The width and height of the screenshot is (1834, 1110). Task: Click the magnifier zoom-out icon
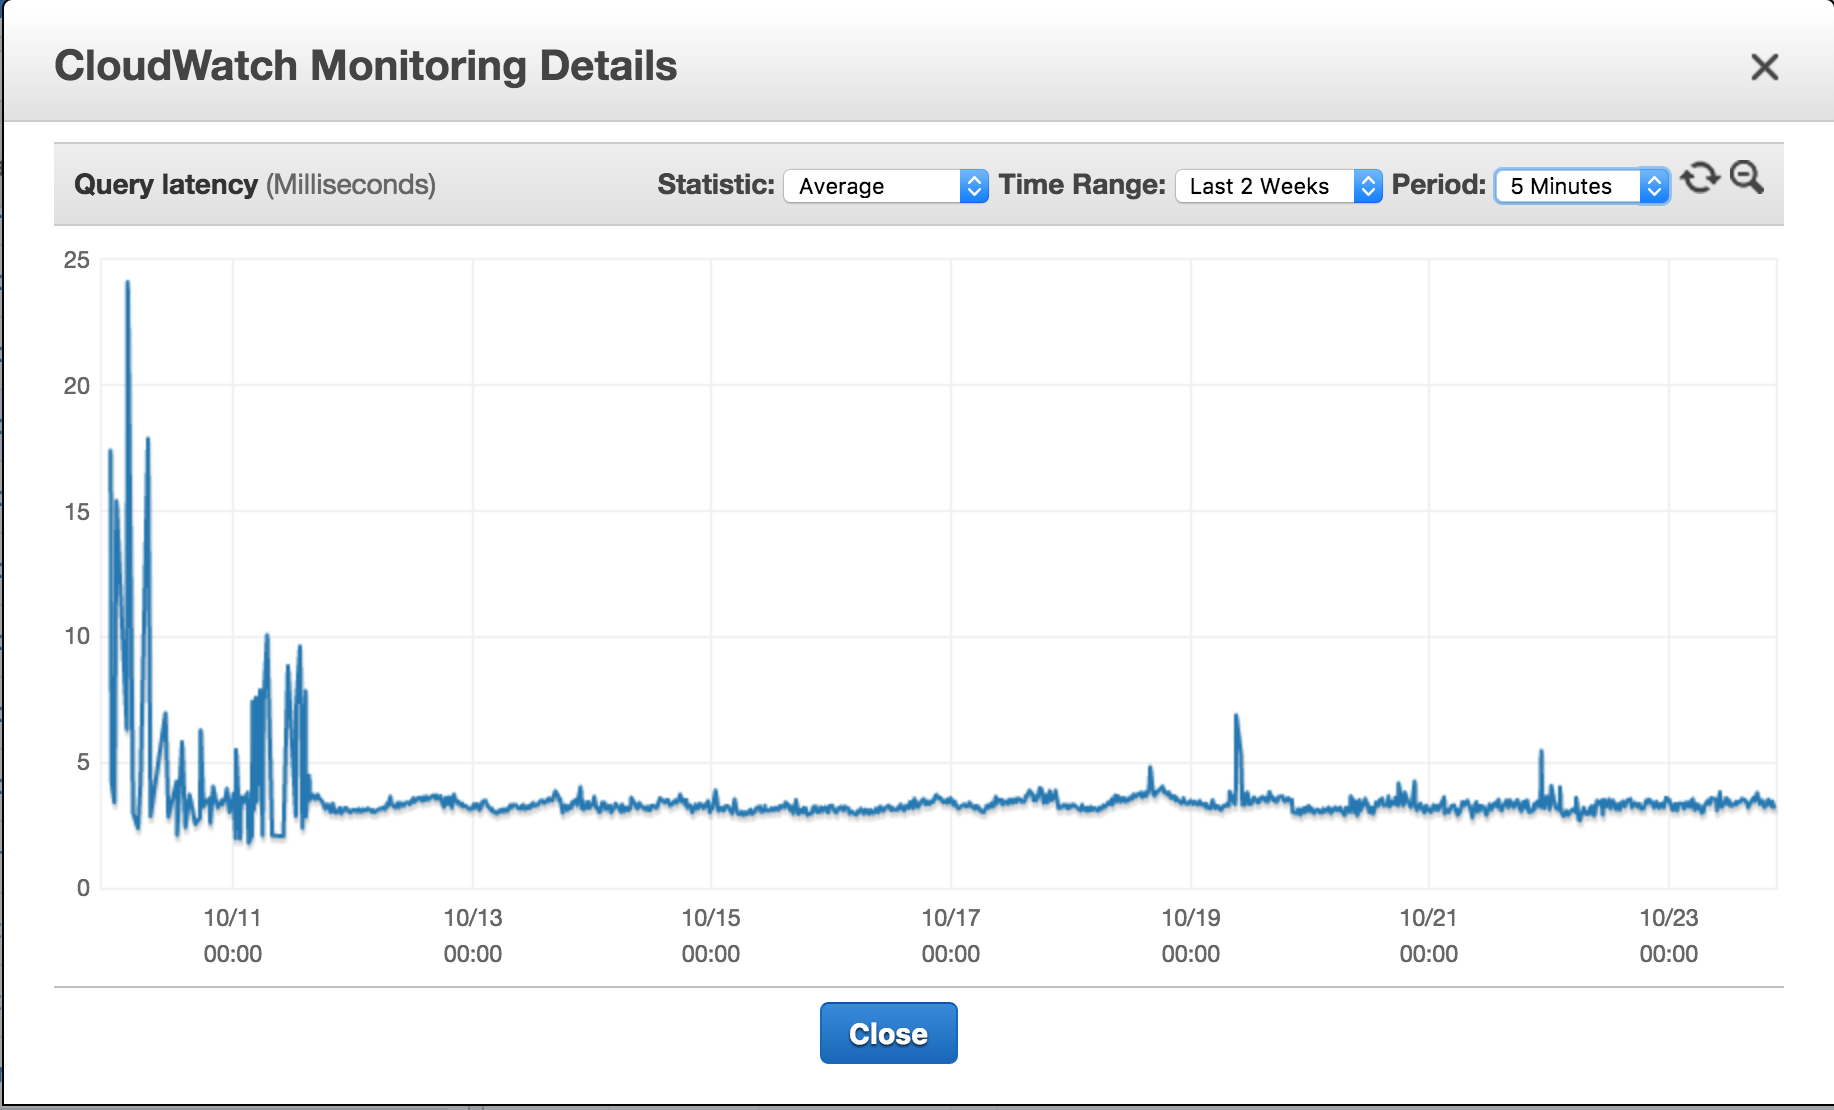(x=1747, y=177)
